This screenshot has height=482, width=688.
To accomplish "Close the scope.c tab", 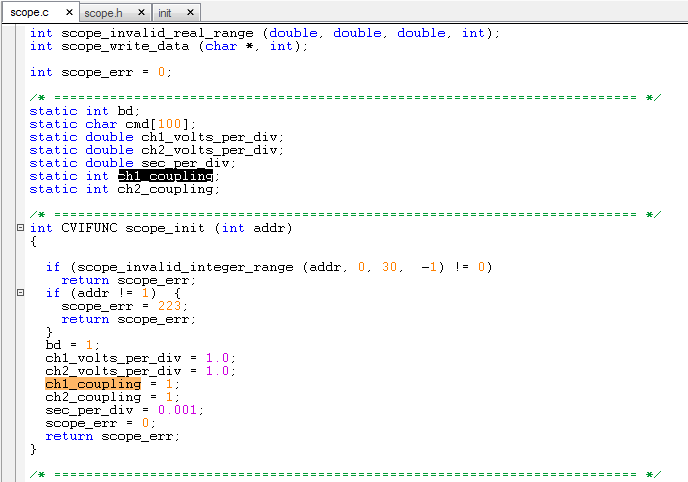I will point(68,13).
